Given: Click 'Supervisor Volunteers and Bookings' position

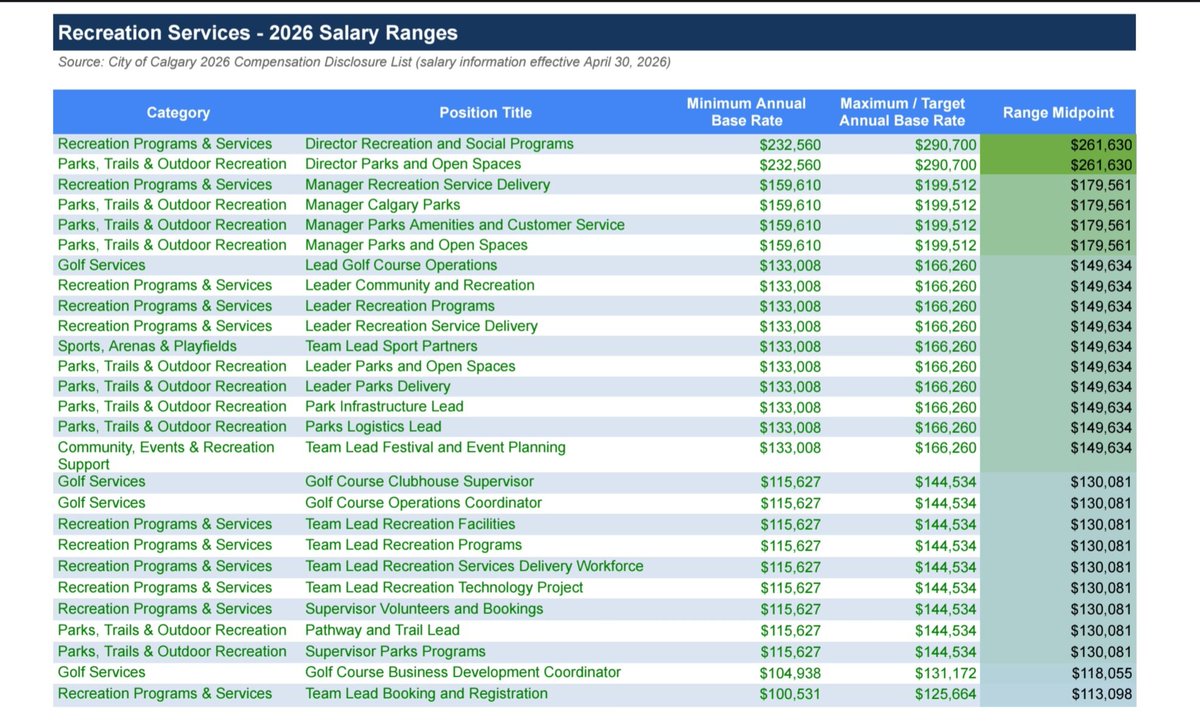Looking at the screenshot, I should point(424,608).
